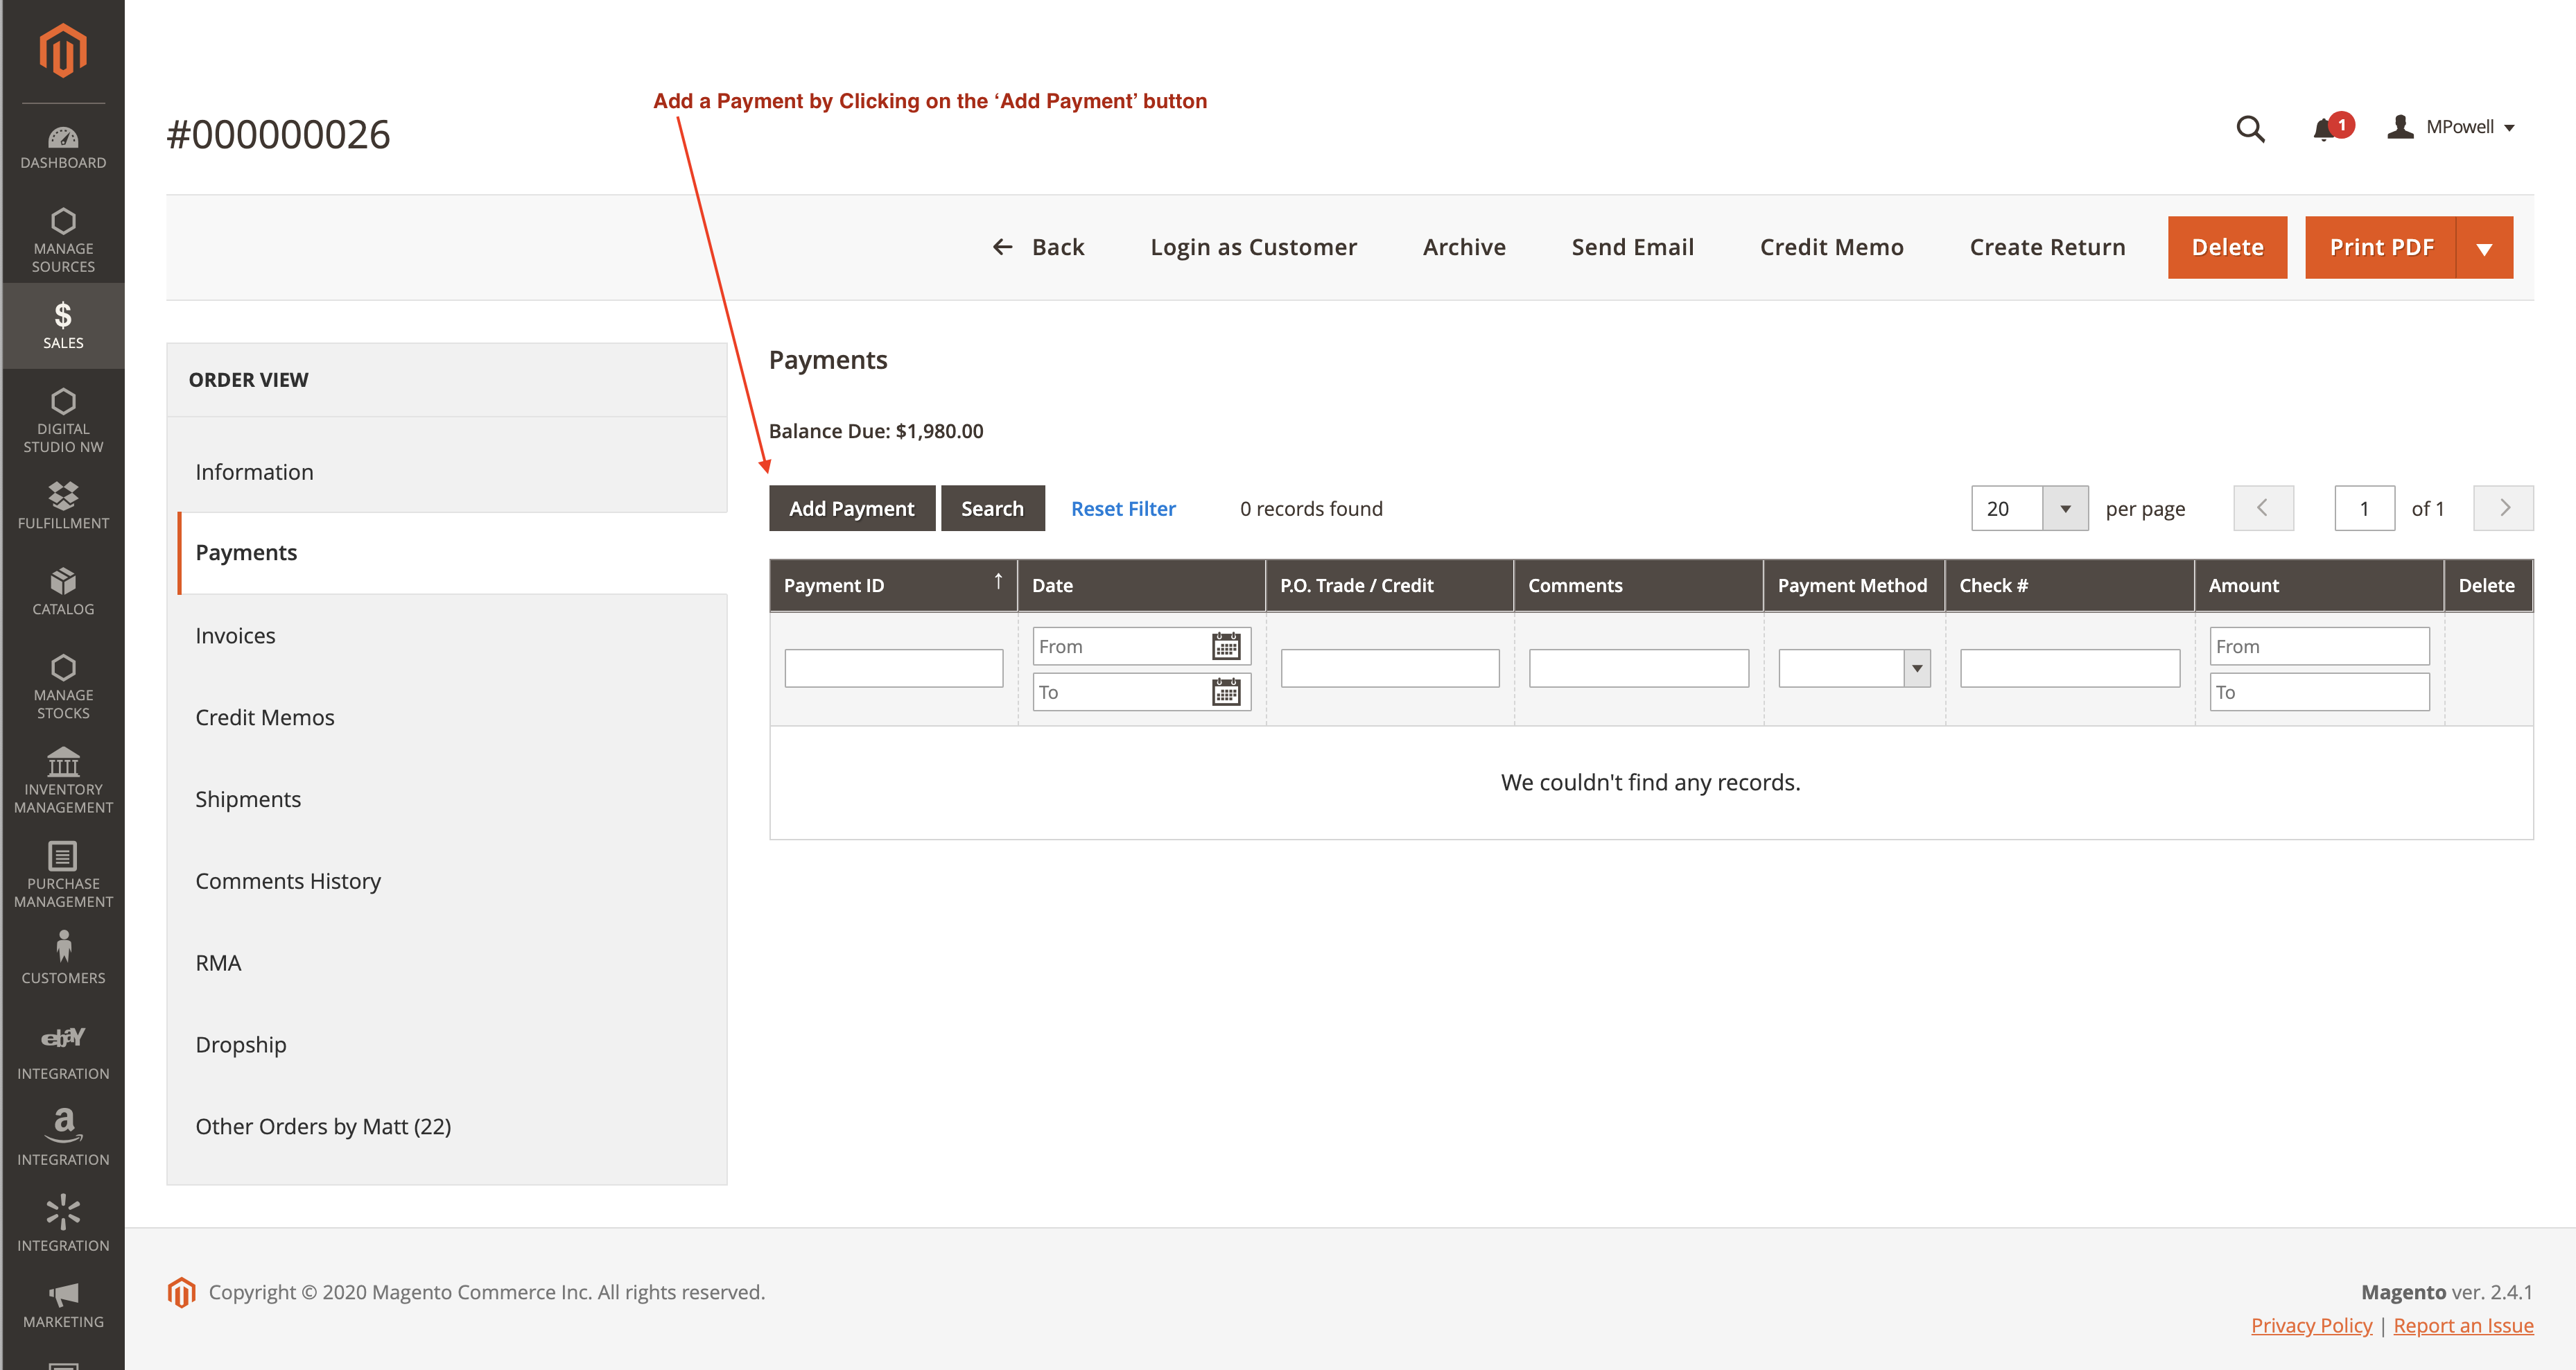The image size is (2576, 1370).
Task: Click the Add Payment button
Action: 851,508
